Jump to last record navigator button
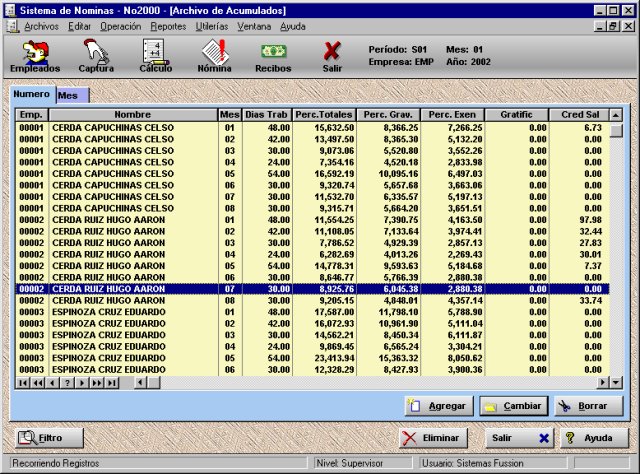Image resolution: width=640 pixels, height=474 pixels. click(112, 382)
